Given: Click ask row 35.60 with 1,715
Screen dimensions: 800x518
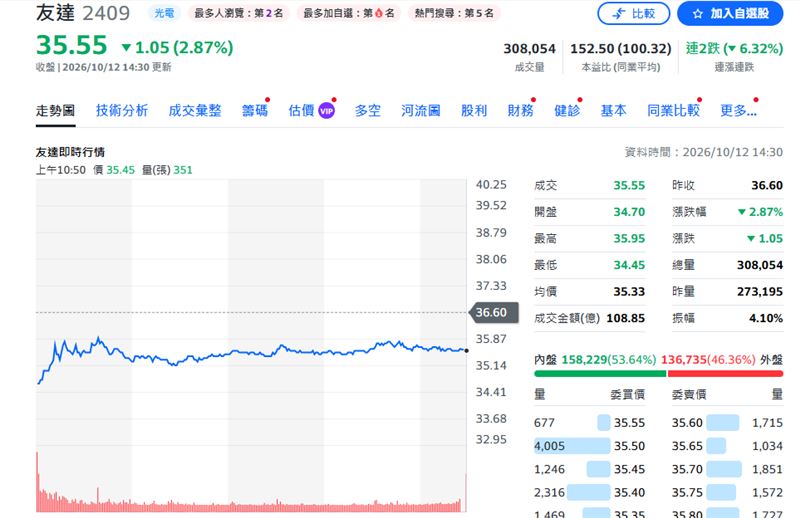Looking at the screenshot, I should pos(727,423).
